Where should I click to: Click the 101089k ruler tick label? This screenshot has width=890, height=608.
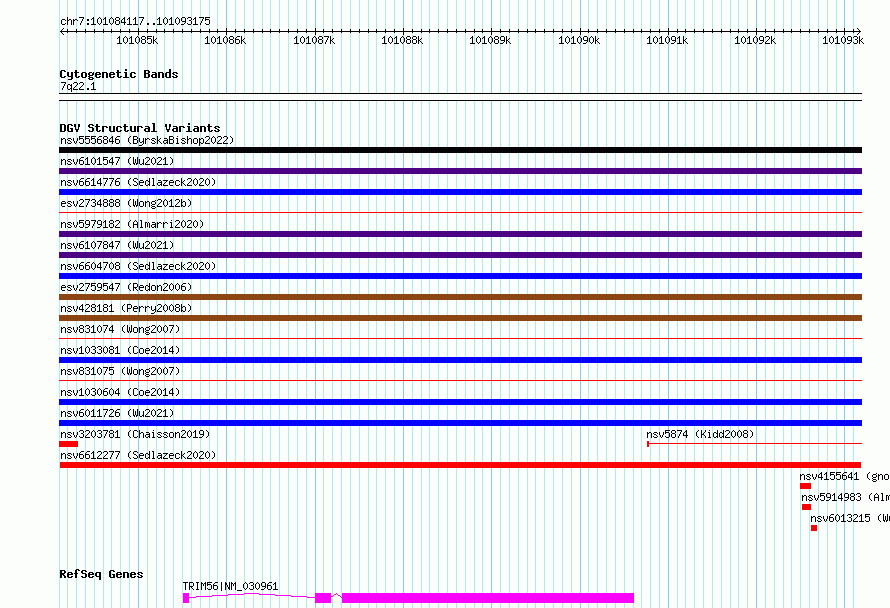(489, 40)
